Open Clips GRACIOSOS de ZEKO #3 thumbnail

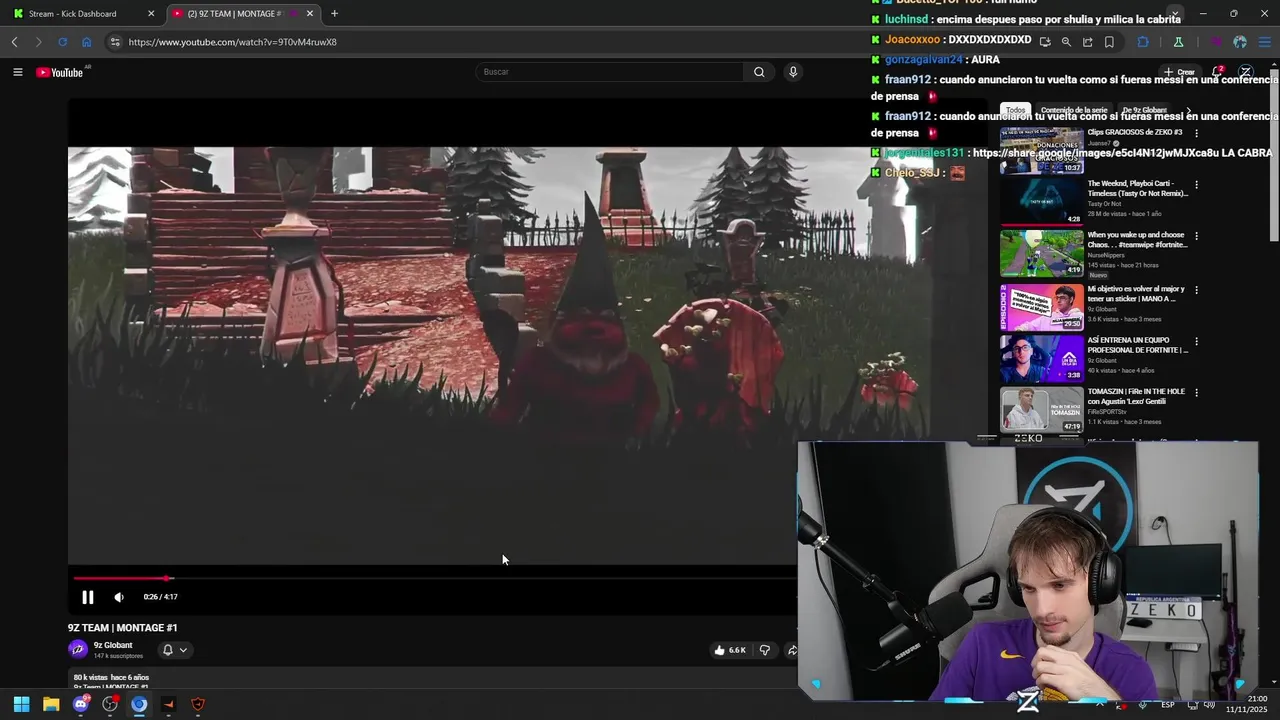tap(1042, 151)
